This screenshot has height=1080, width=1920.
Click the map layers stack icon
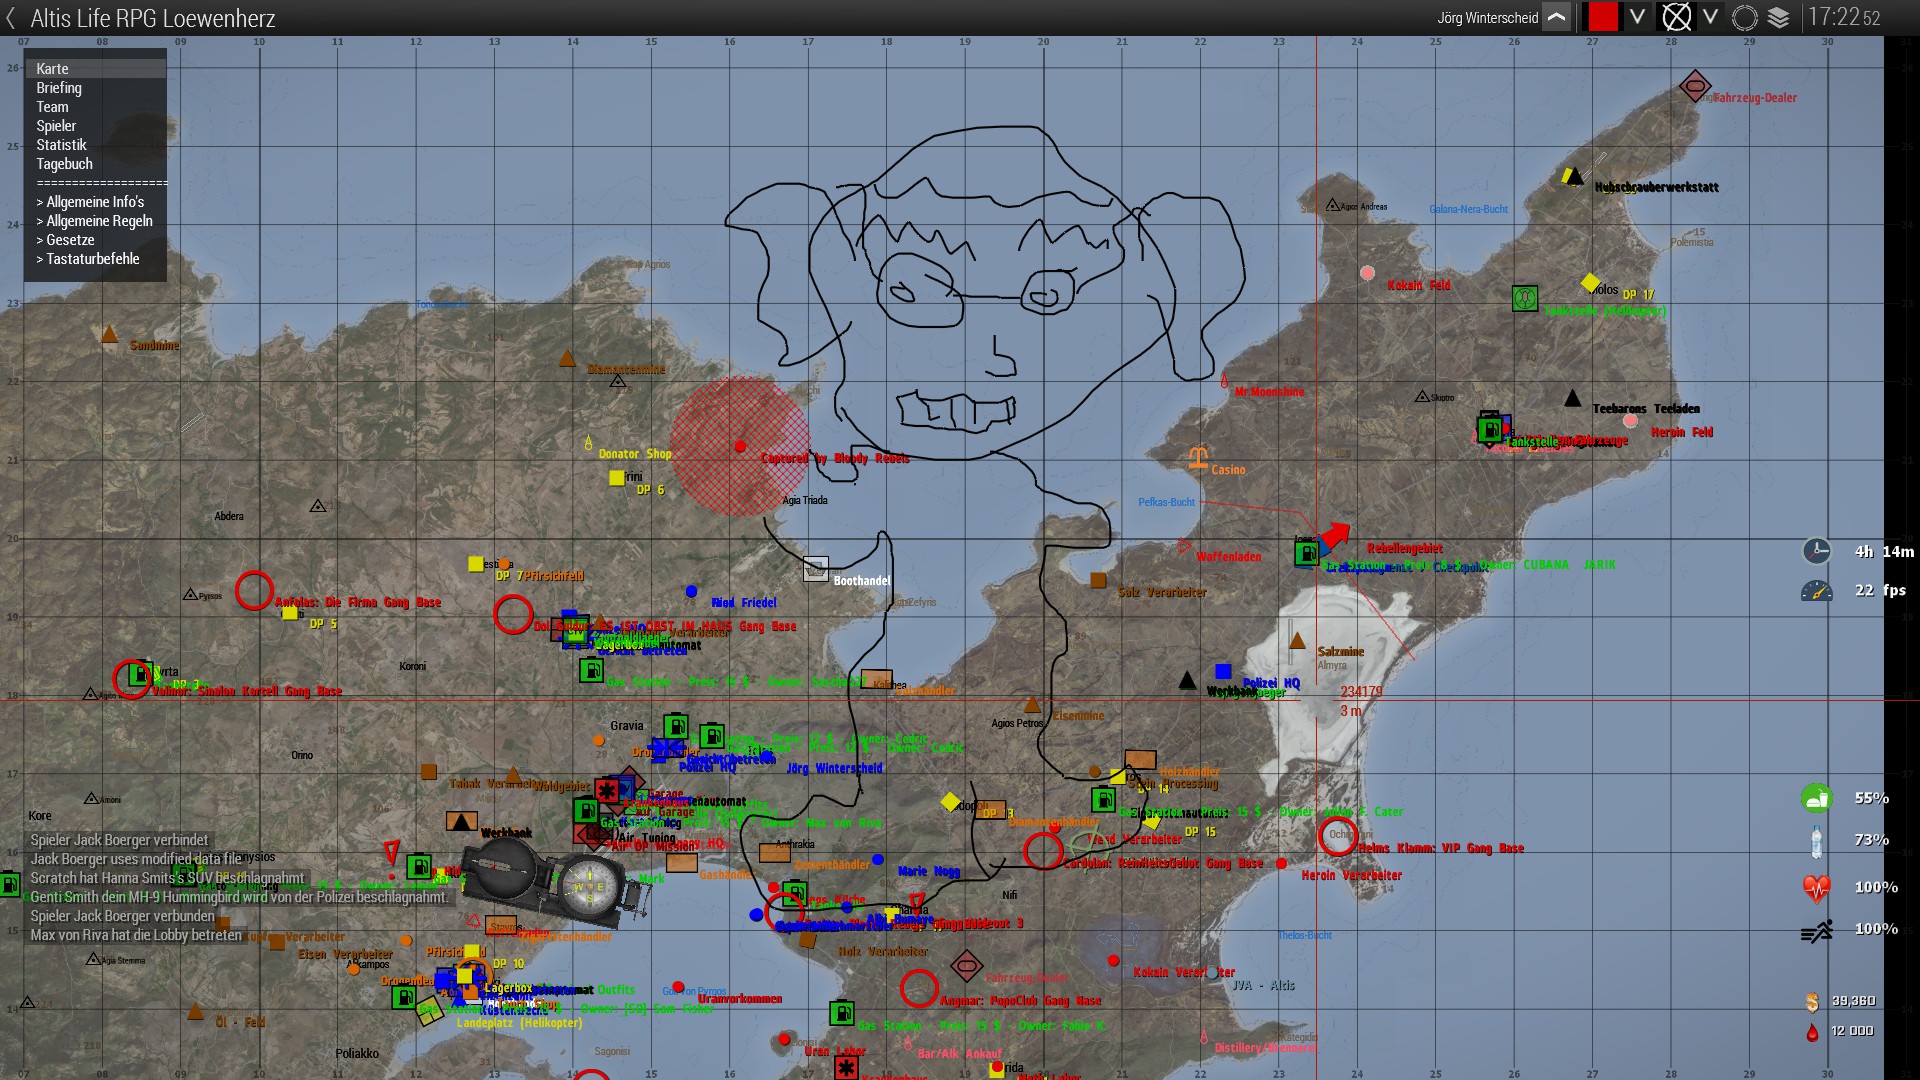coord(1778,17)
